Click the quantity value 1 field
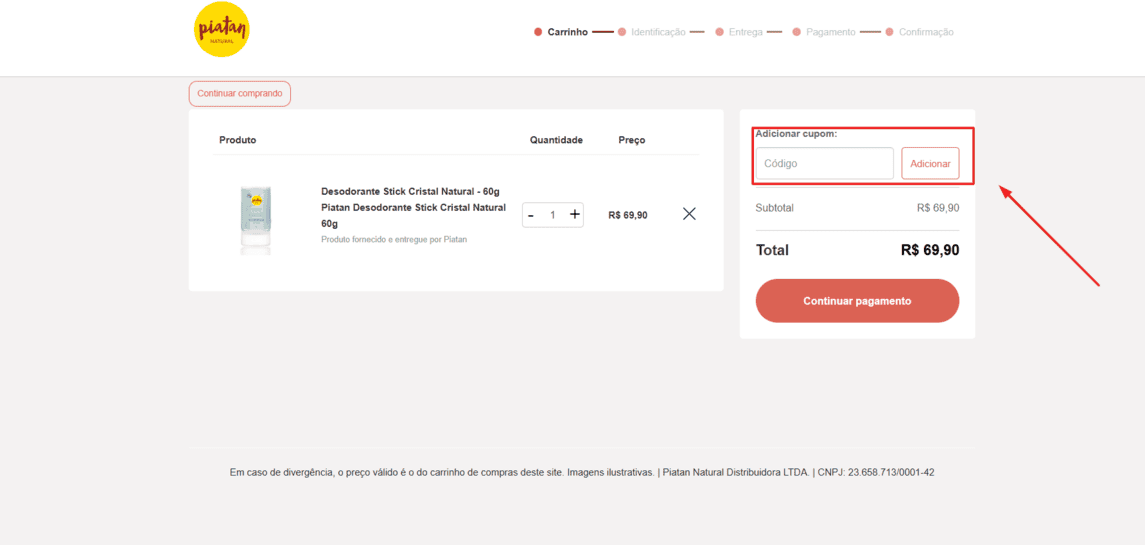The width and height of the screenshot is (1145, 545). [553, 215]
